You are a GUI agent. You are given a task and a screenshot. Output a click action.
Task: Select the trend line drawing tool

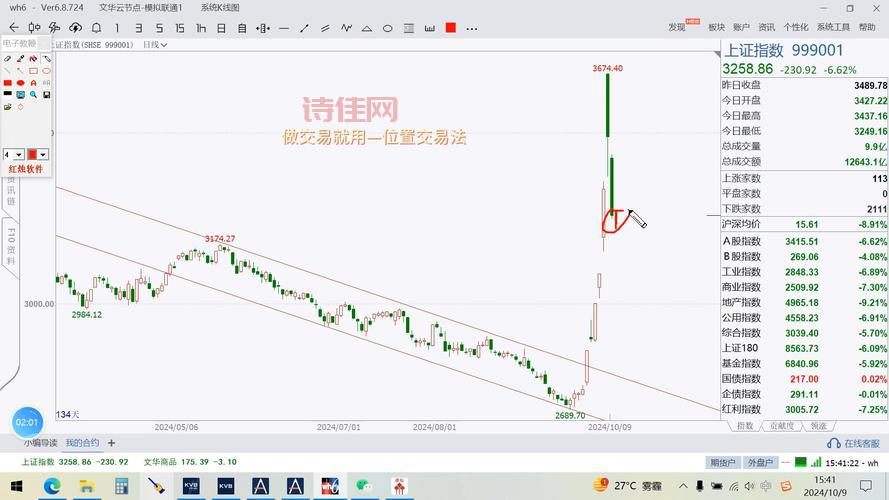(304, 28)
